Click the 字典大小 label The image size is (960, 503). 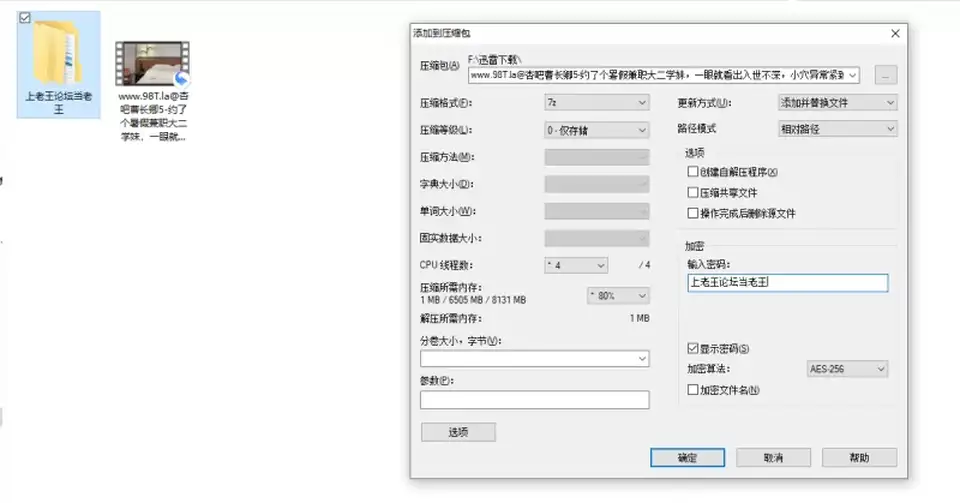tap(447, 184)
